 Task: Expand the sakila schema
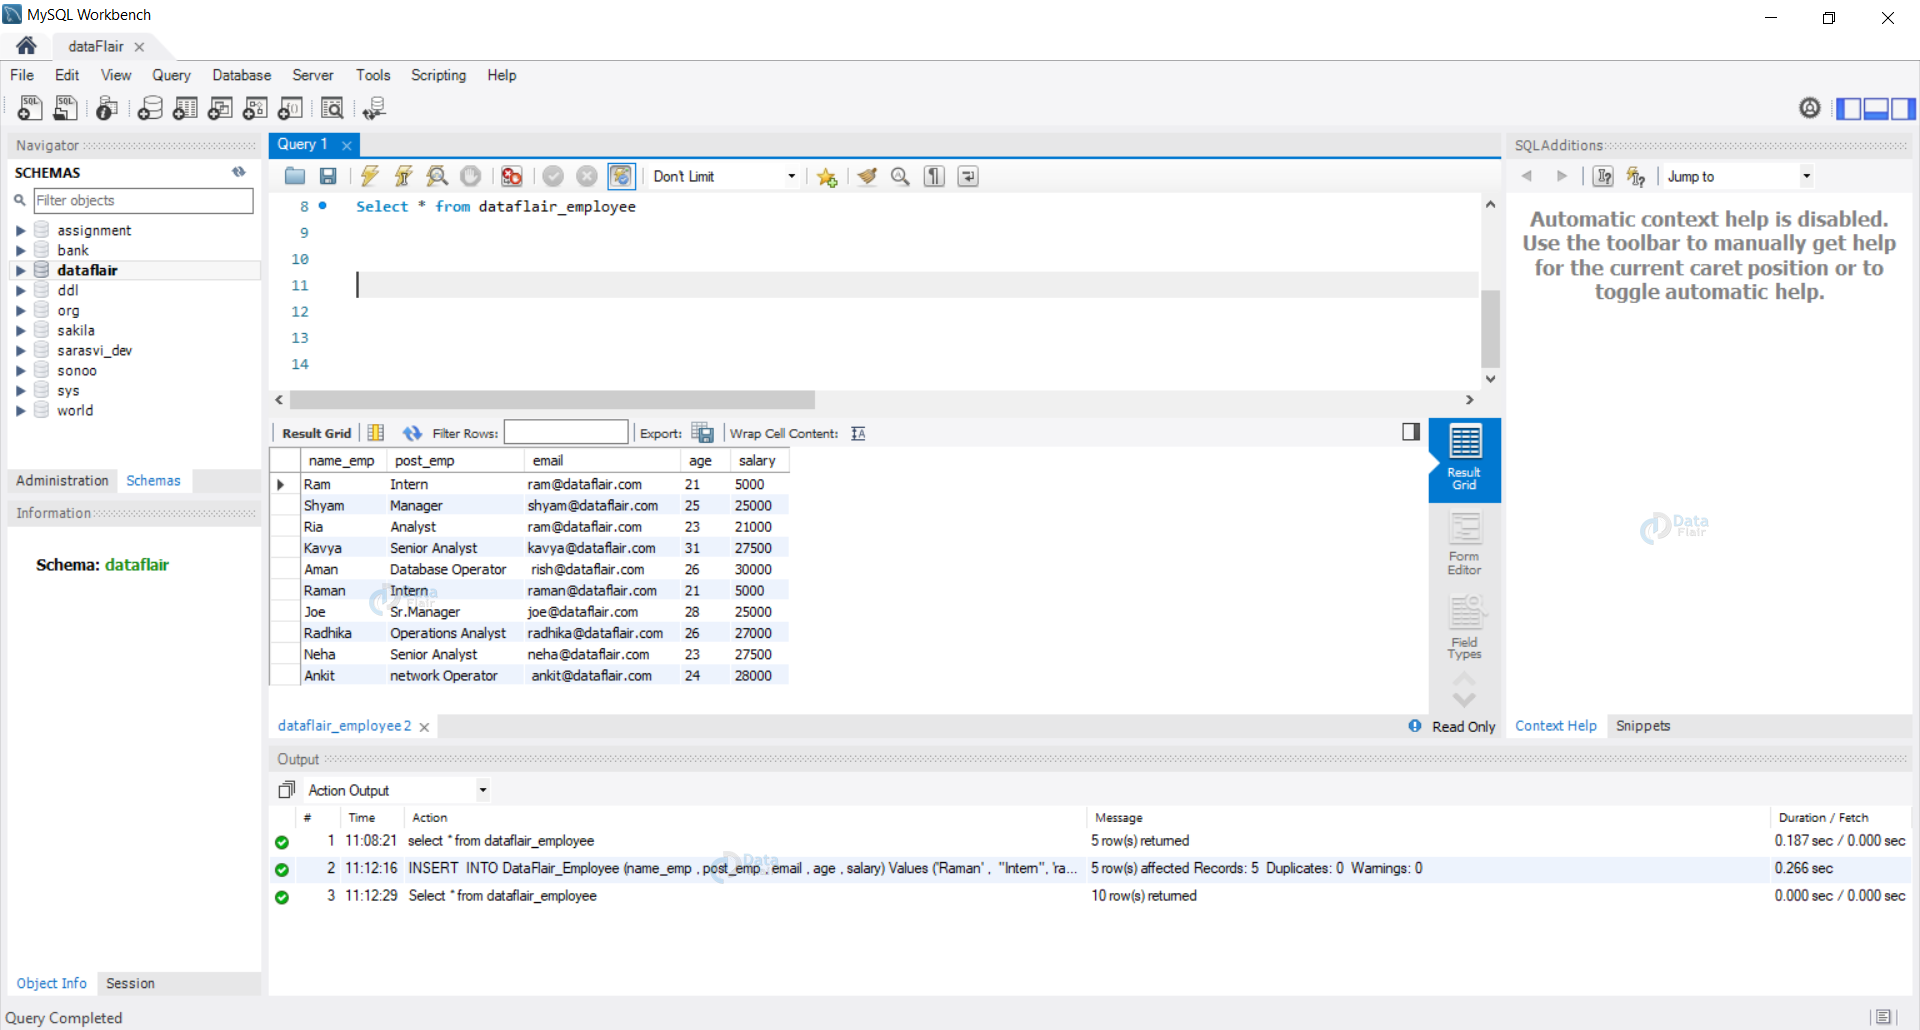coord(20,330)
